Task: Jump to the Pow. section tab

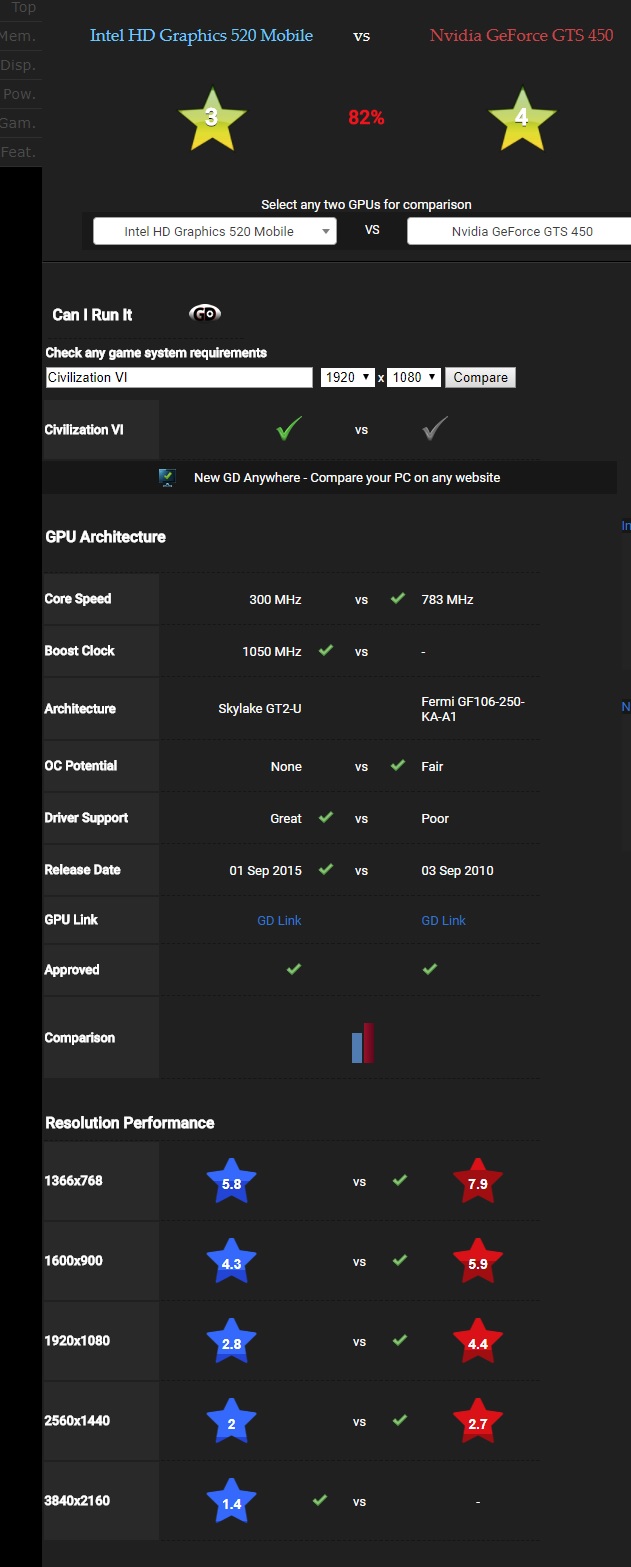Action: tap(21, 94)
